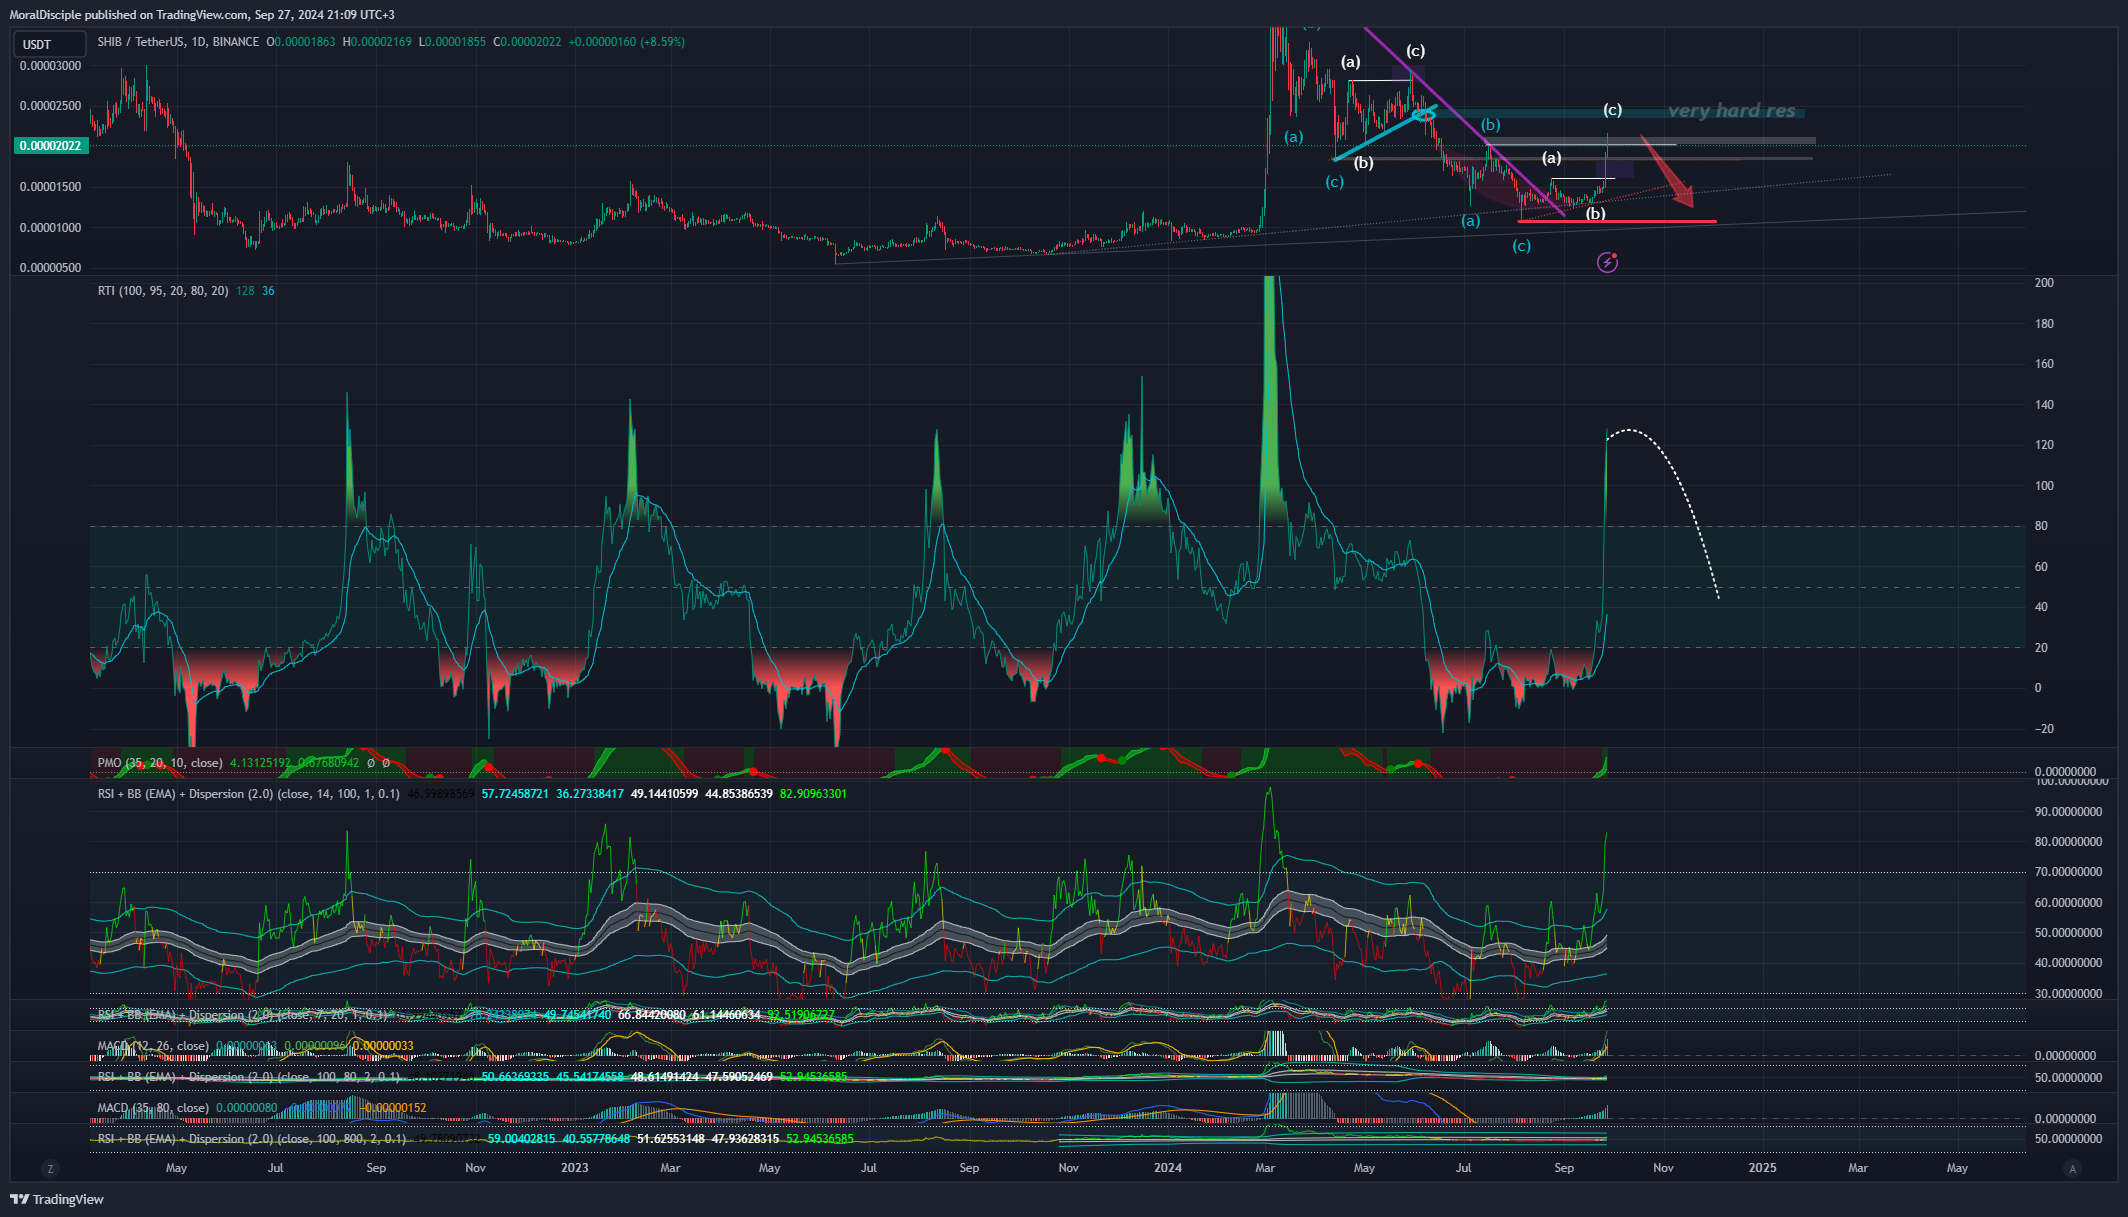2128x1217 pixels.
Task: Click the RSI value 57.72458721
Action: coord(516,794)
